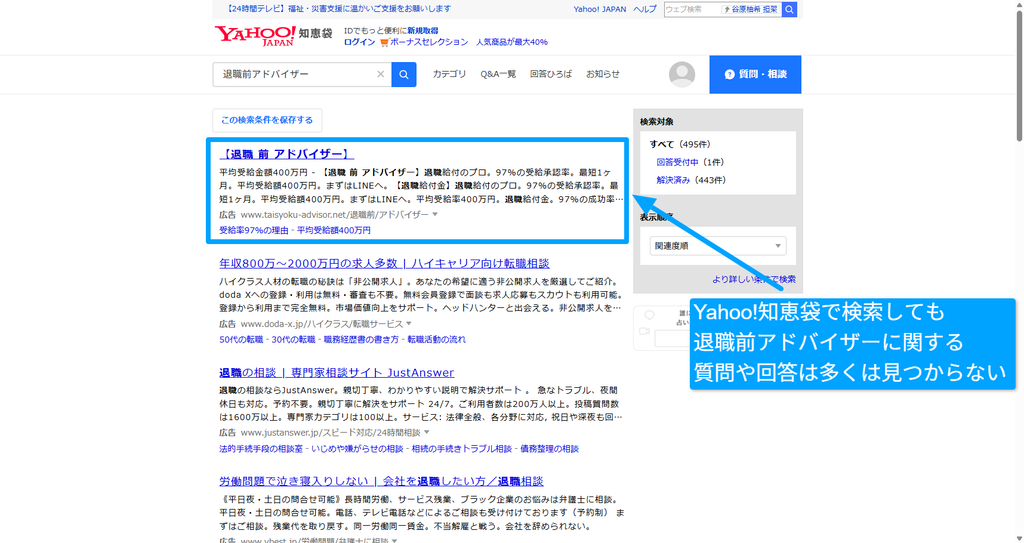This screenshot has height=543, width=1024.
Task: Click いじめや嫌がらせの相談 sitelink
Action: [357, 449]
